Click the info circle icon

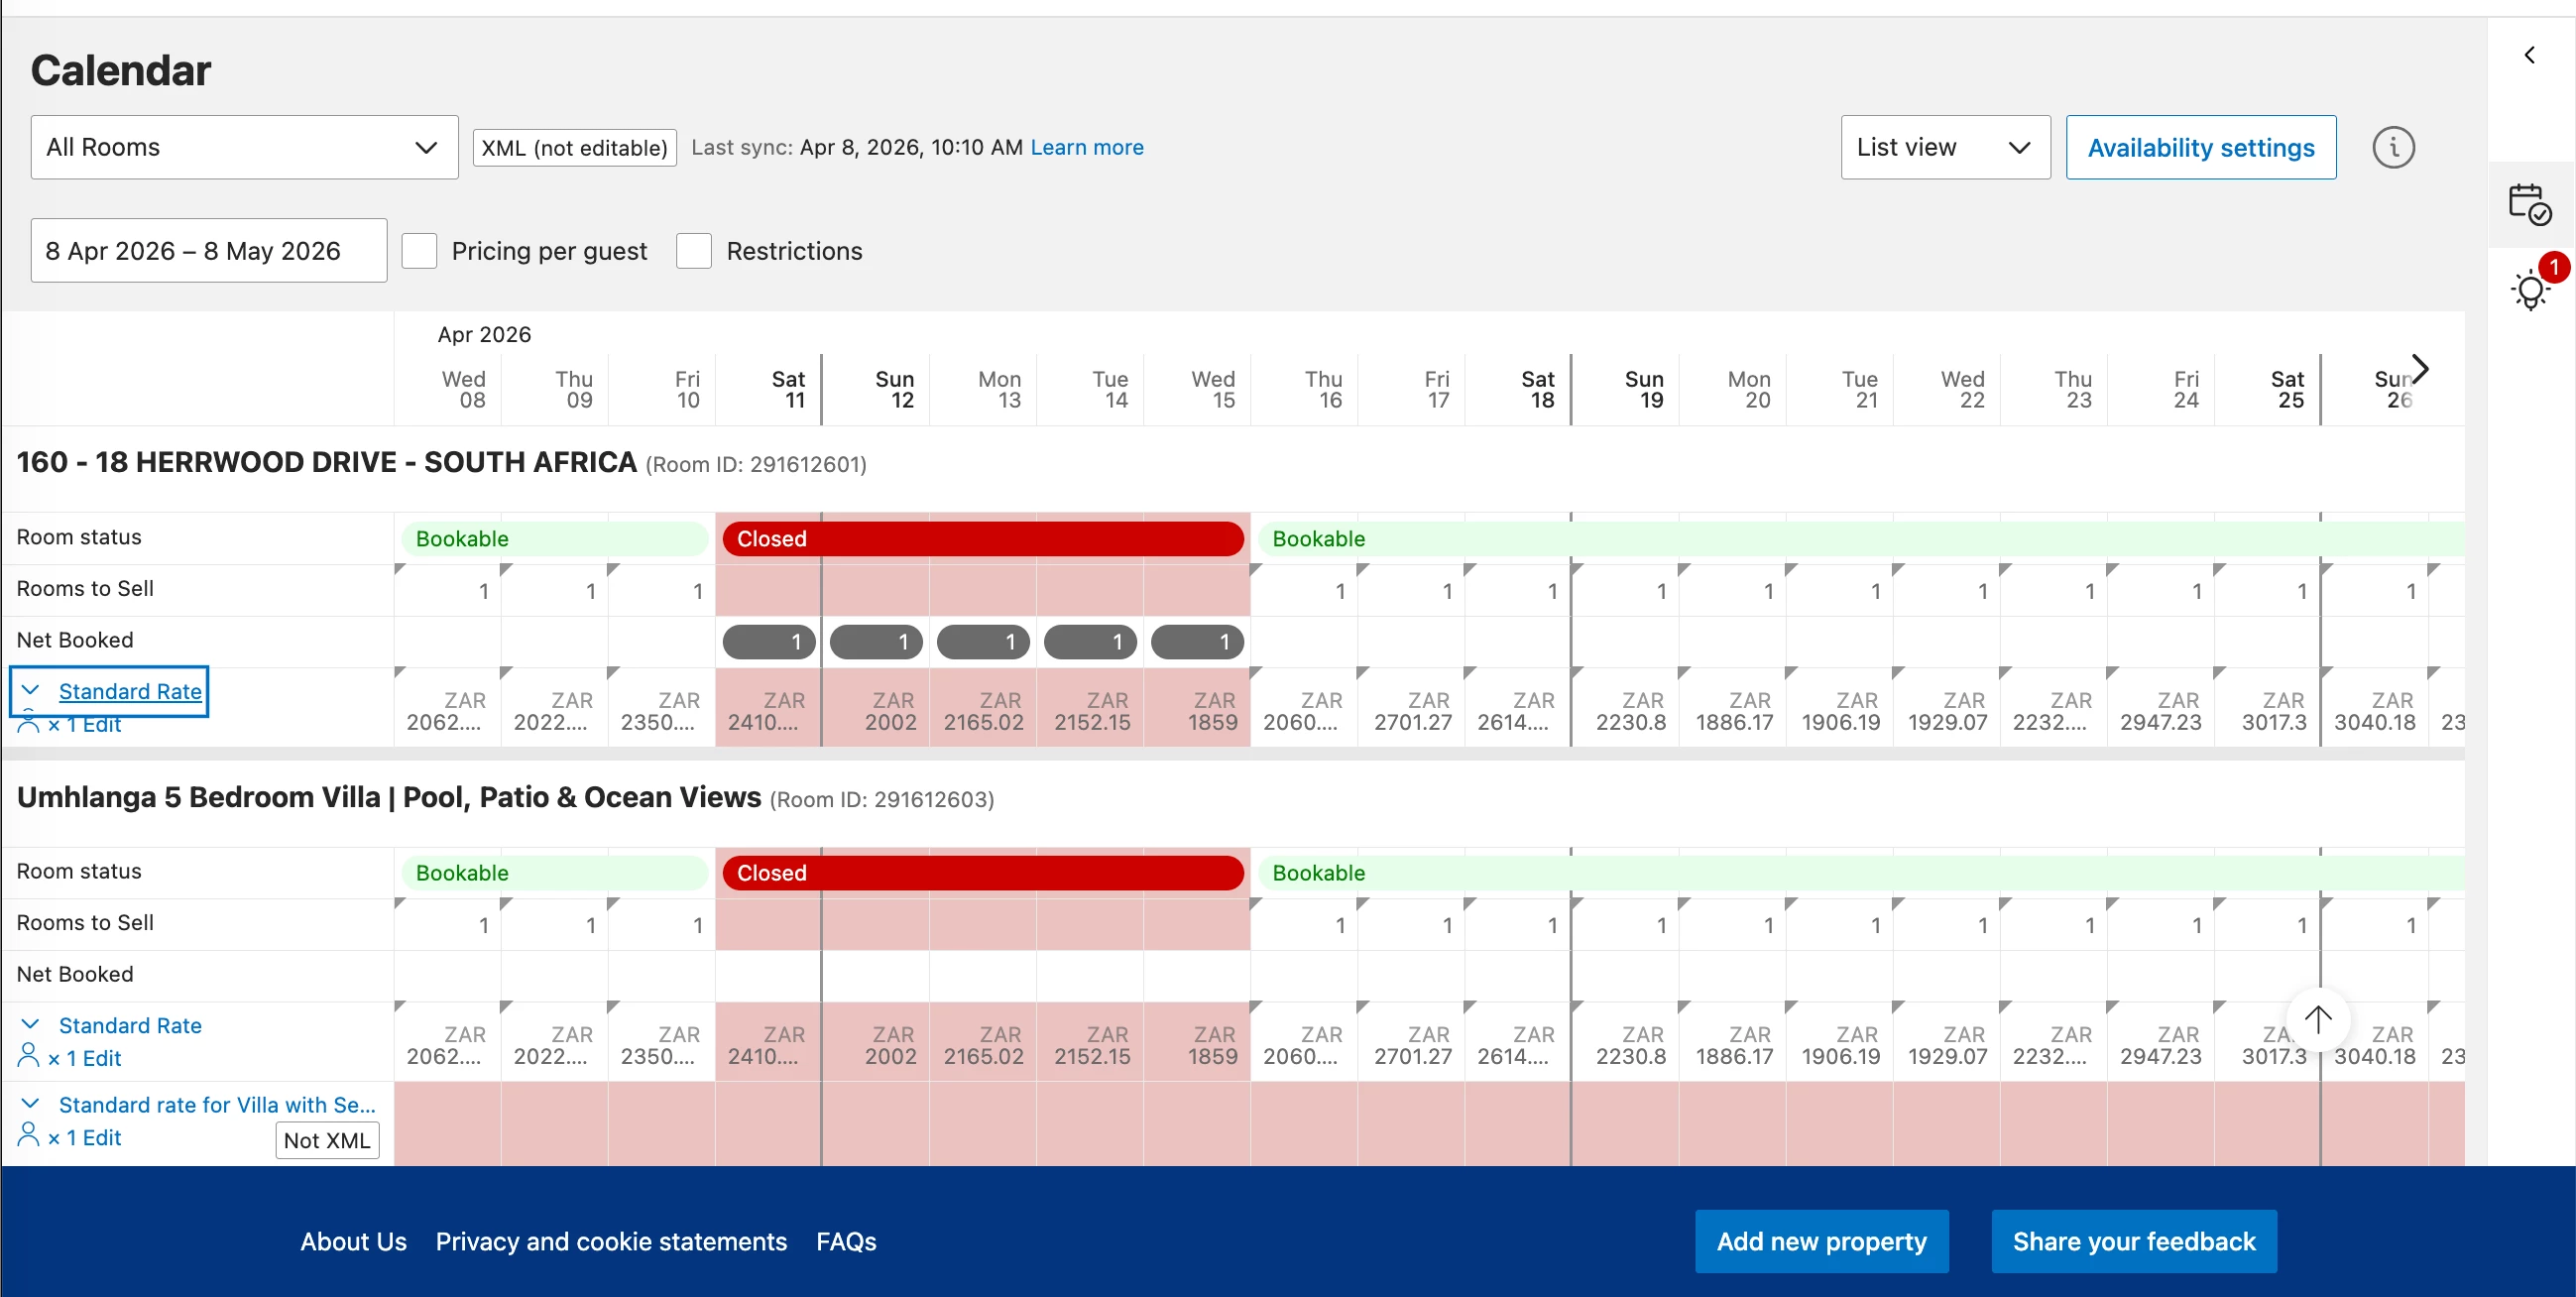[x=2392, y=148]
